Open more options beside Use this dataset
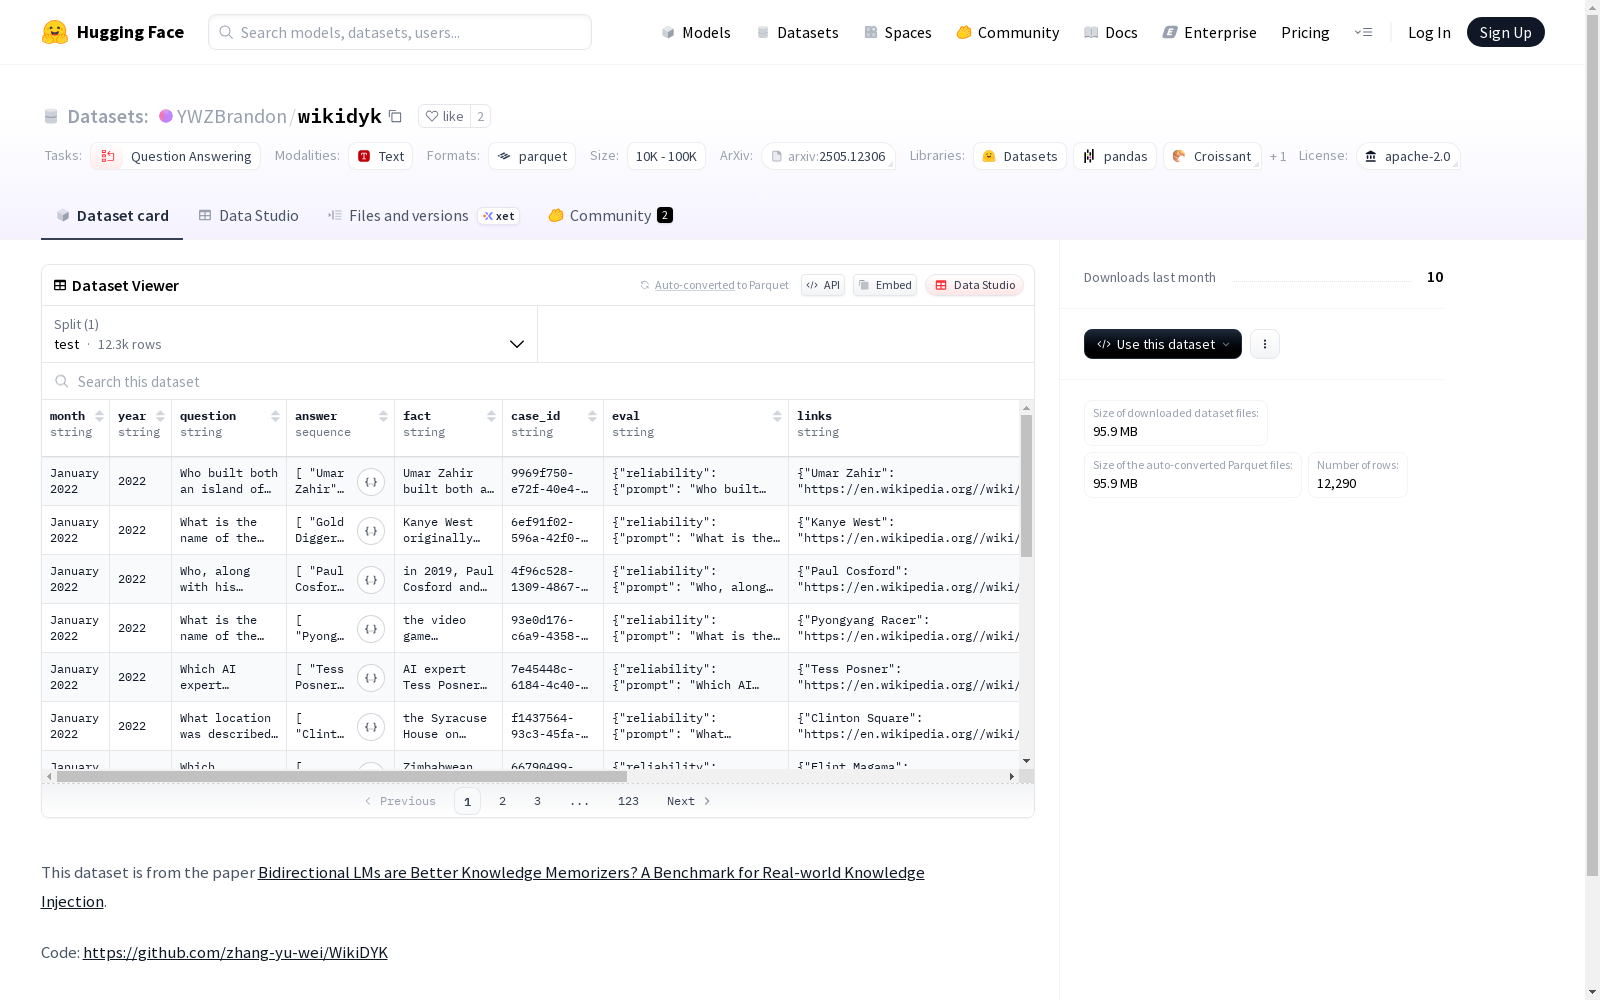This screenshot has height=1000, width=1600. tap(1265, 344)
